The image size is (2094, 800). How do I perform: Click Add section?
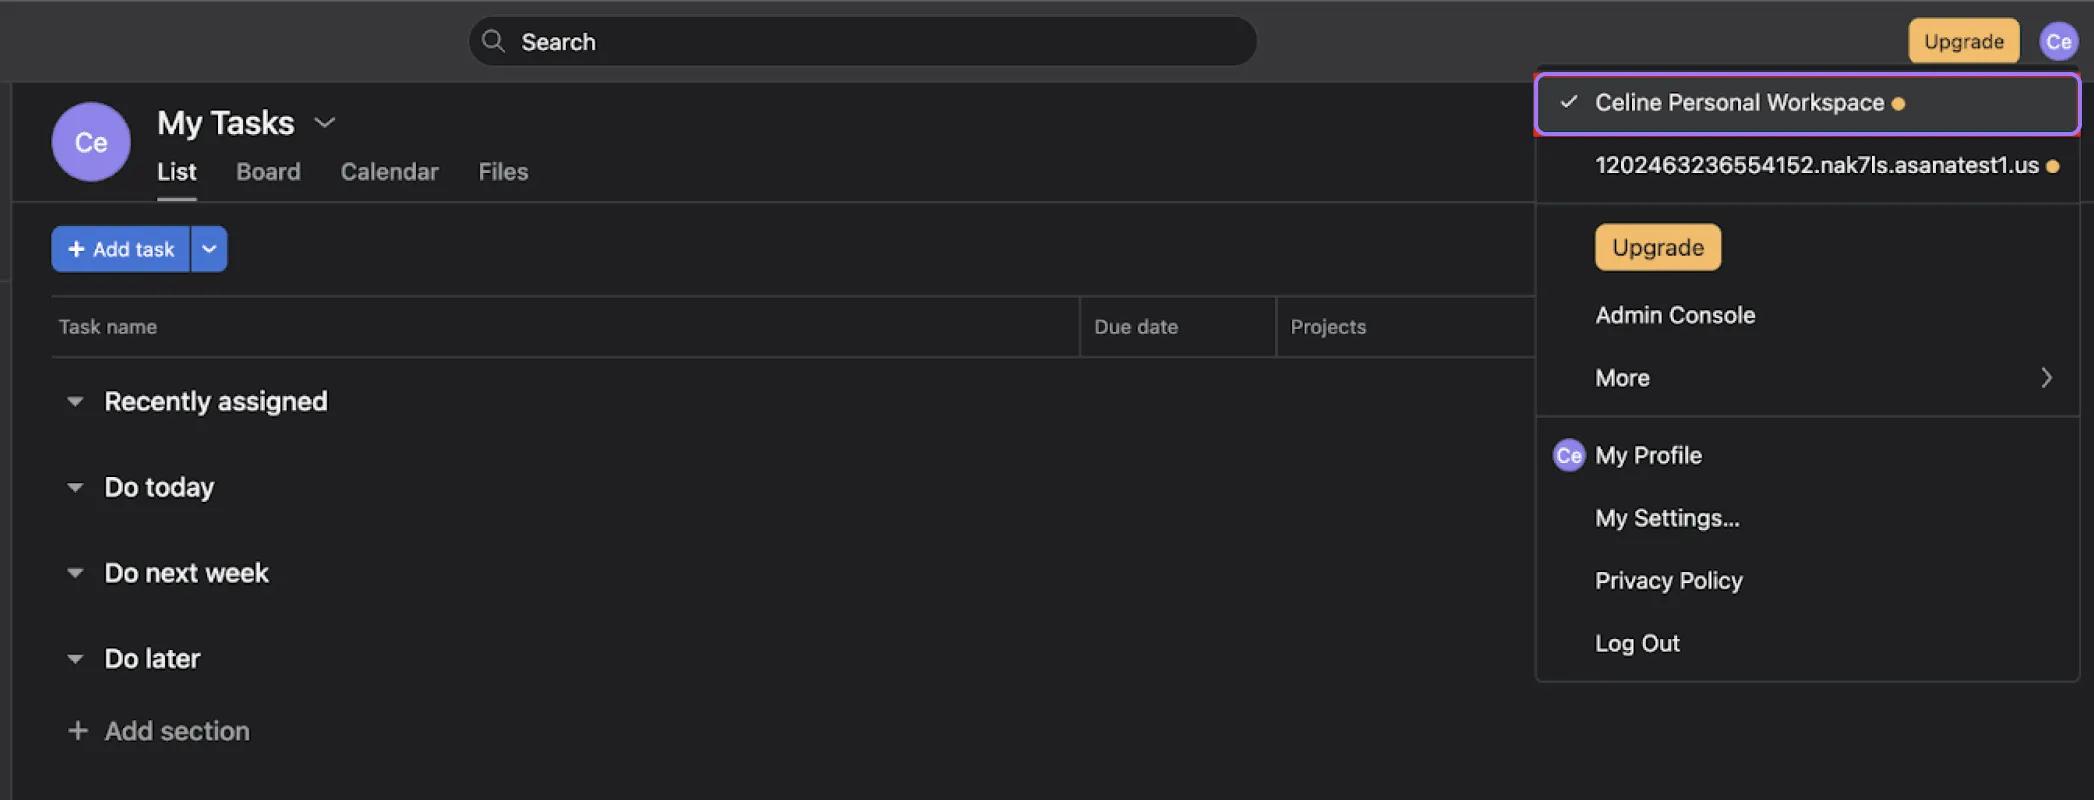pyautogui.click(x=158, y=731)
